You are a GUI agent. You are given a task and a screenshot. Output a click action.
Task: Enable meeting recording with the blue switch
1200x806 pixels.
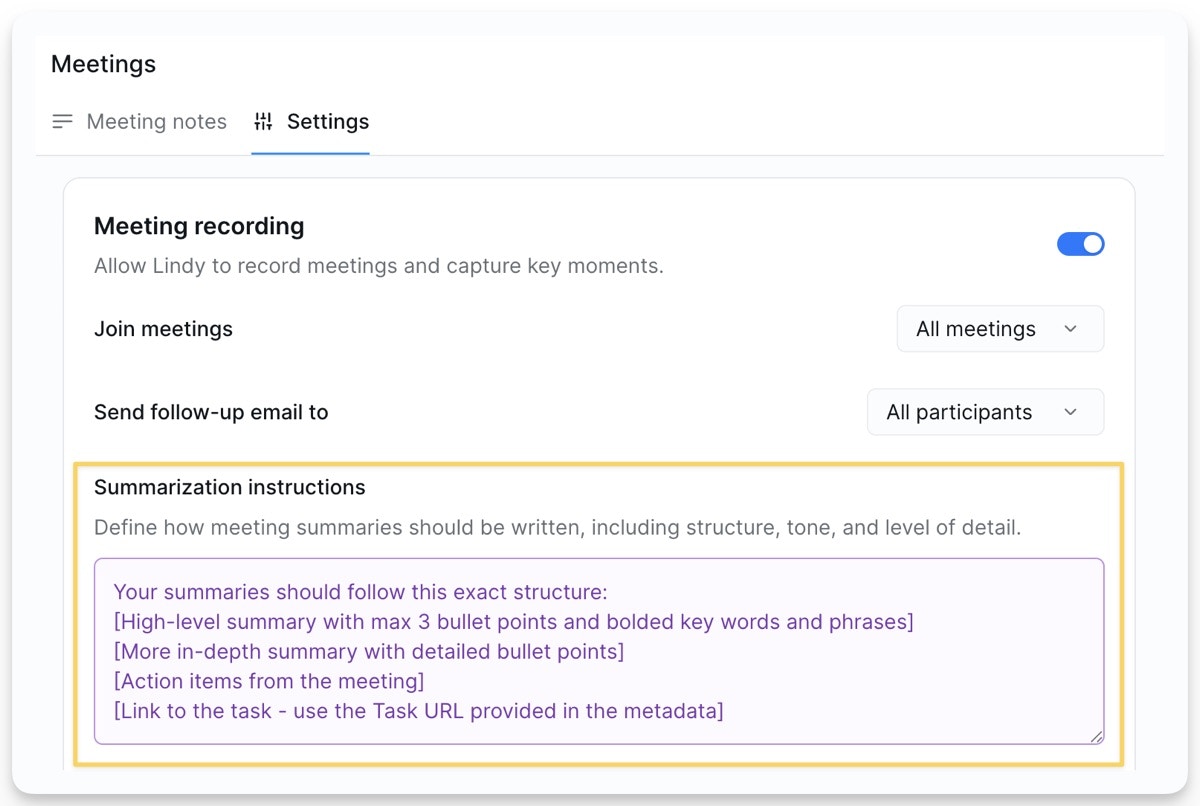point(1081,243)
